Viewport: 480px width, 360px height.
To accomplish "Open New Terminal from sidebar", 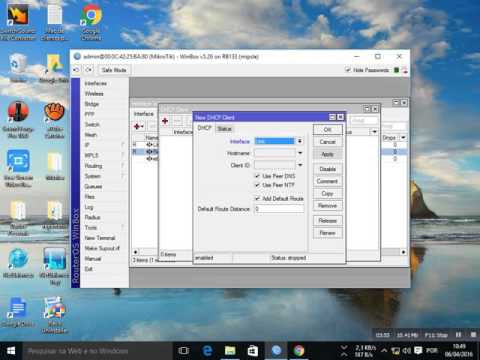I will [100, 238].
